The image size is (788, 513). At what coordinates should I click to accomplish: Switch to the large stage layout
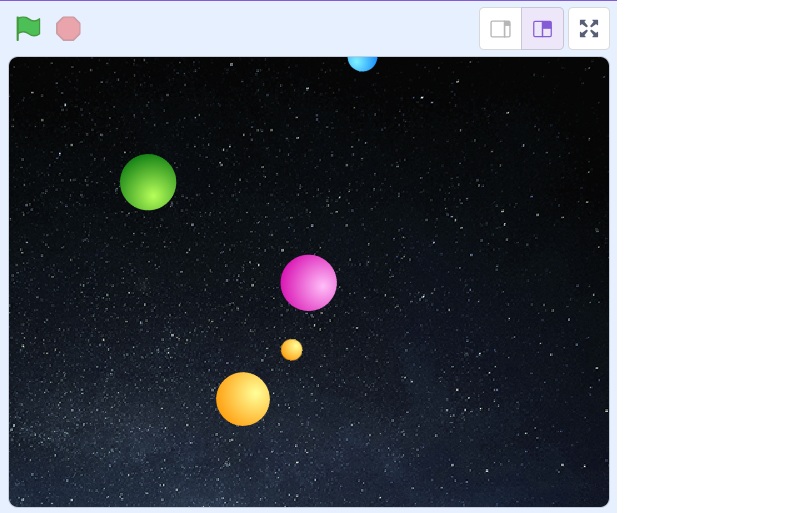[542, 29]
